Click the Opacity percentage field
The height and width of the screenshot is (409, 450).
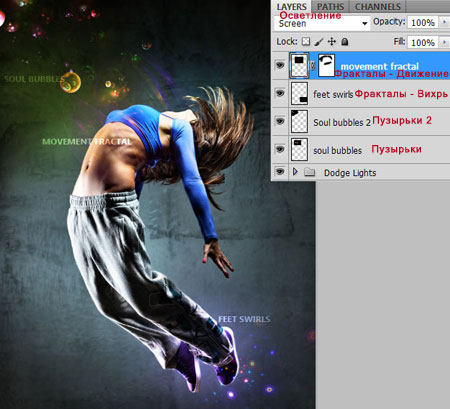click(x=423, y=22)
